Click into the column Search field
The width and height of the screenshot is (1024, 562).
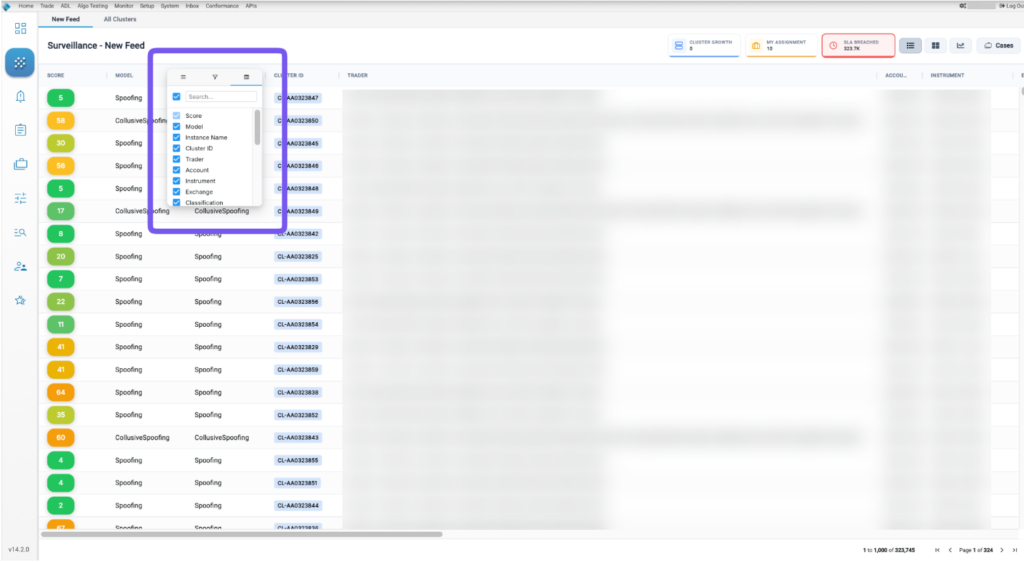coord(221,97)
